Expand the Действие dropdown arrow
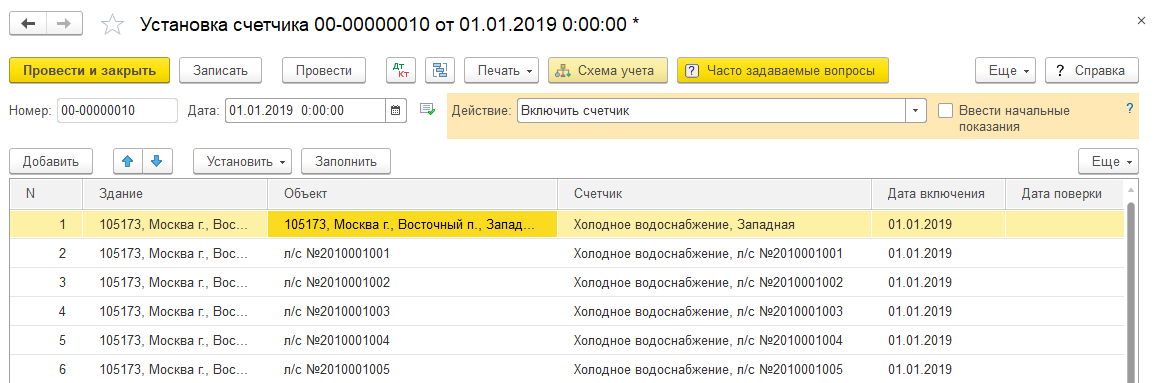This screenshot has width=1156, height=383. pyautogui.click(x=916, y=110)
